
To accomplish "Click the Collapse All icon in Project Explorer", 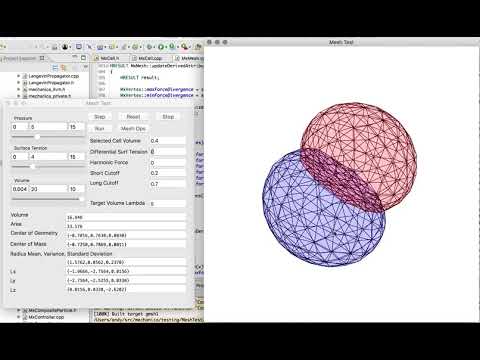I will [x=55, y=68].
